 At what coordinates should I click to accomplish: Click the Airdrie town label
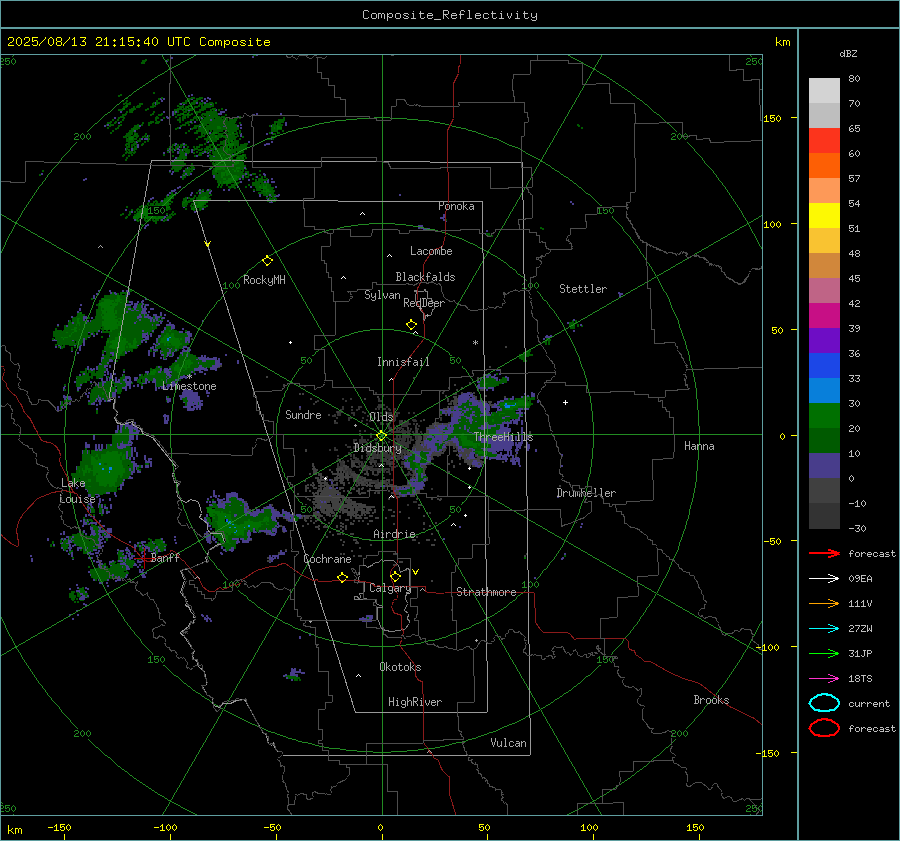pyautogui.click(x=394, y=534)
